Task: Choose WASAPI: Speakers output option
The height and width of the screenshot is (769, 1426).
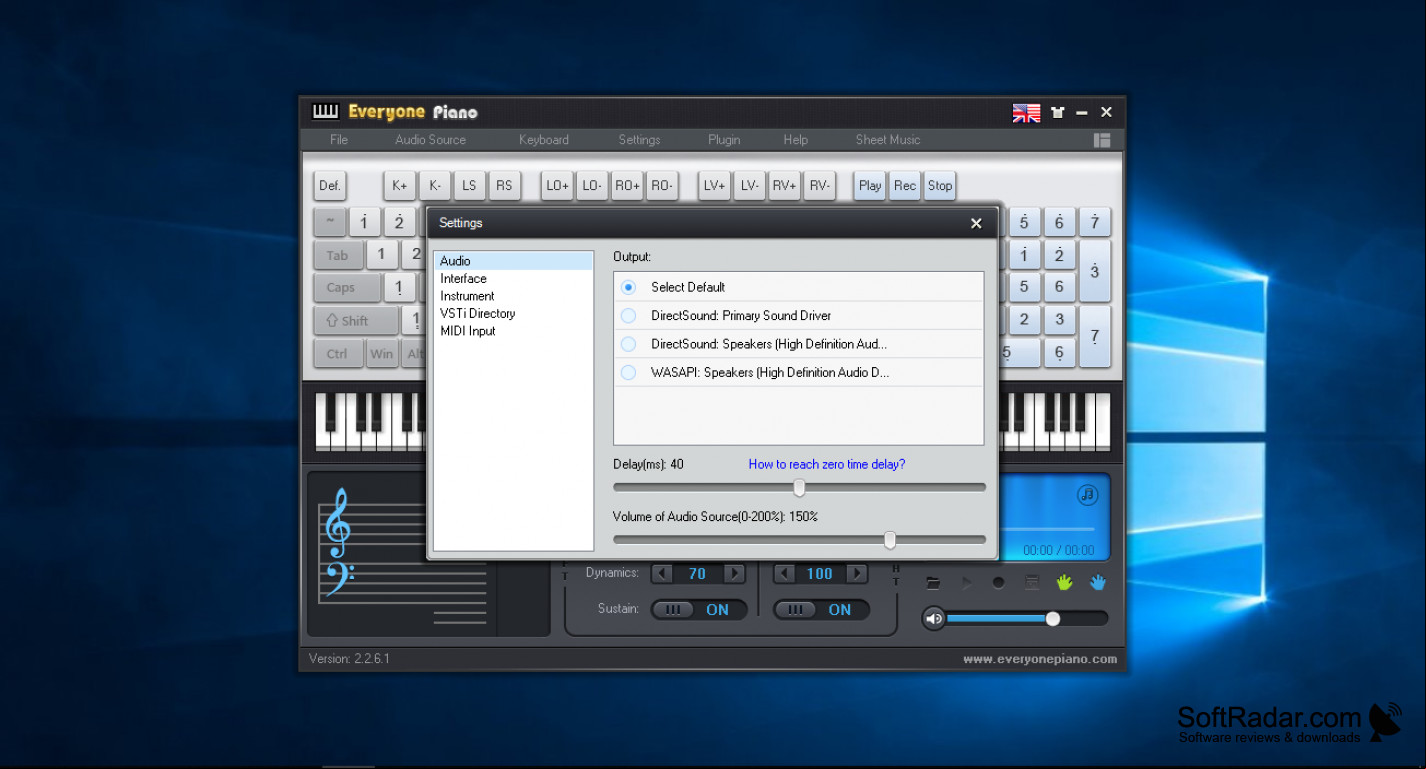Action: (x=628, y=373)
